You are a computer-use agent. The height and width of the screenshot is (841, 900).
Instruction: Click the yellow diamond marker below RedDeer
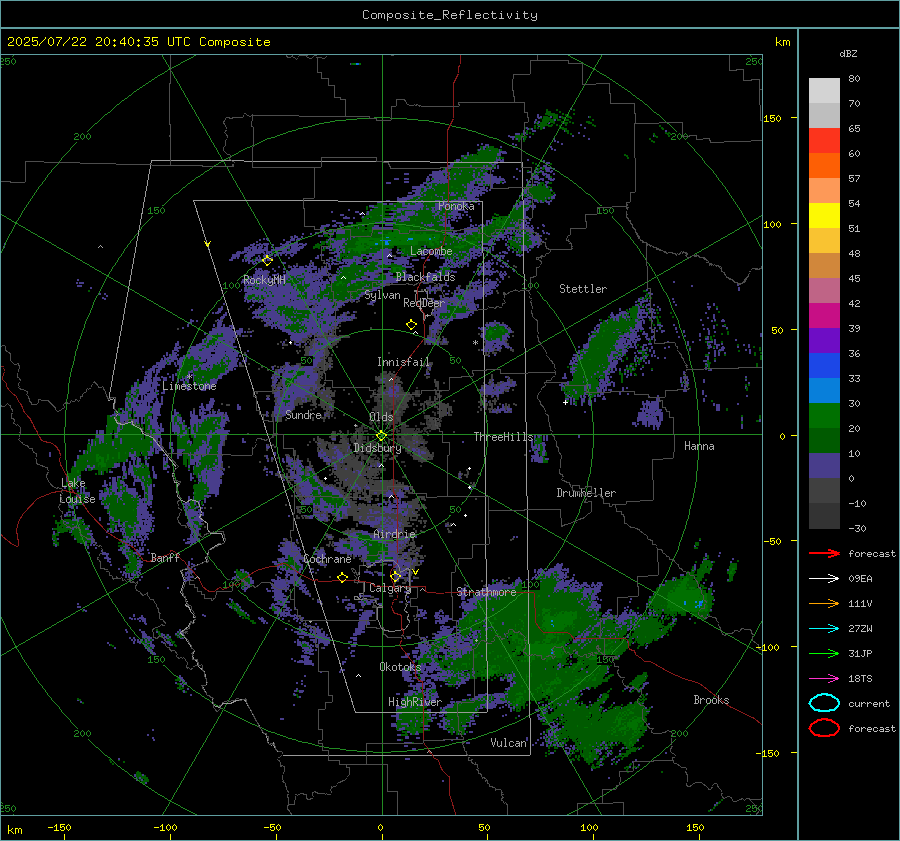coord(411,325)
